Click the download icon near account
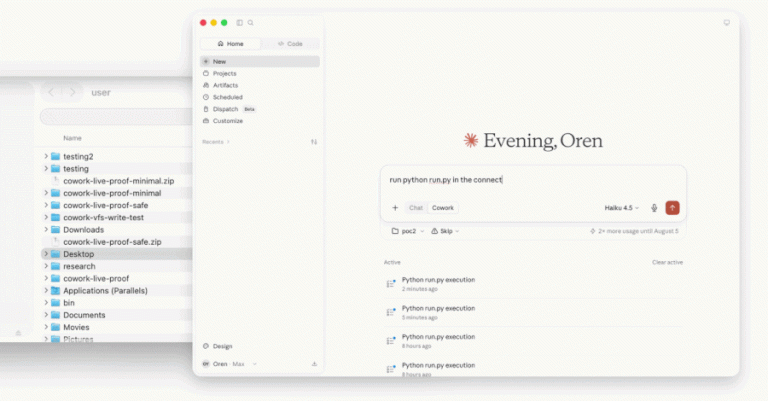 (x=314, y=364)
